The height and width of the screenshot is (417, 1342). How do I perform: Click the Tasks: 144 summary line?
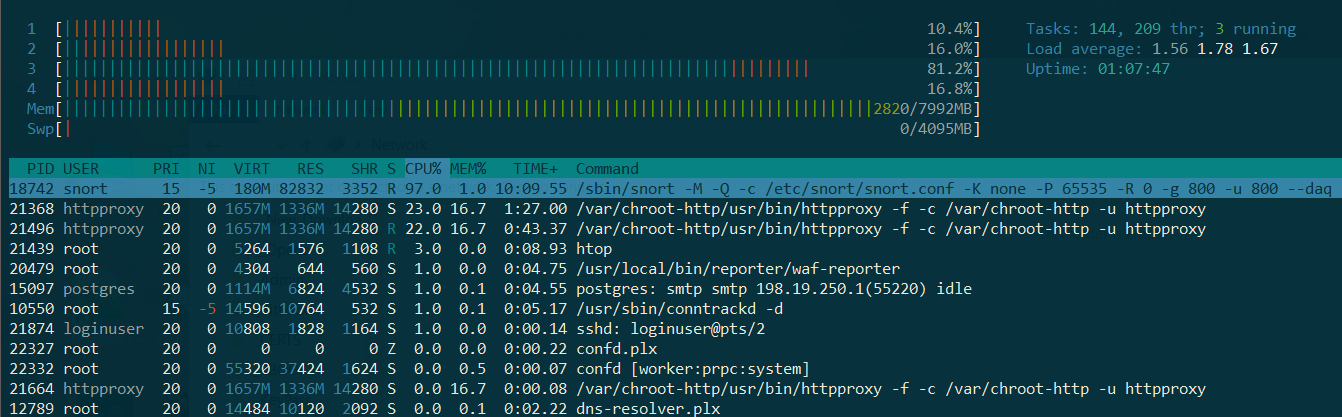[x=1161, y=29]
